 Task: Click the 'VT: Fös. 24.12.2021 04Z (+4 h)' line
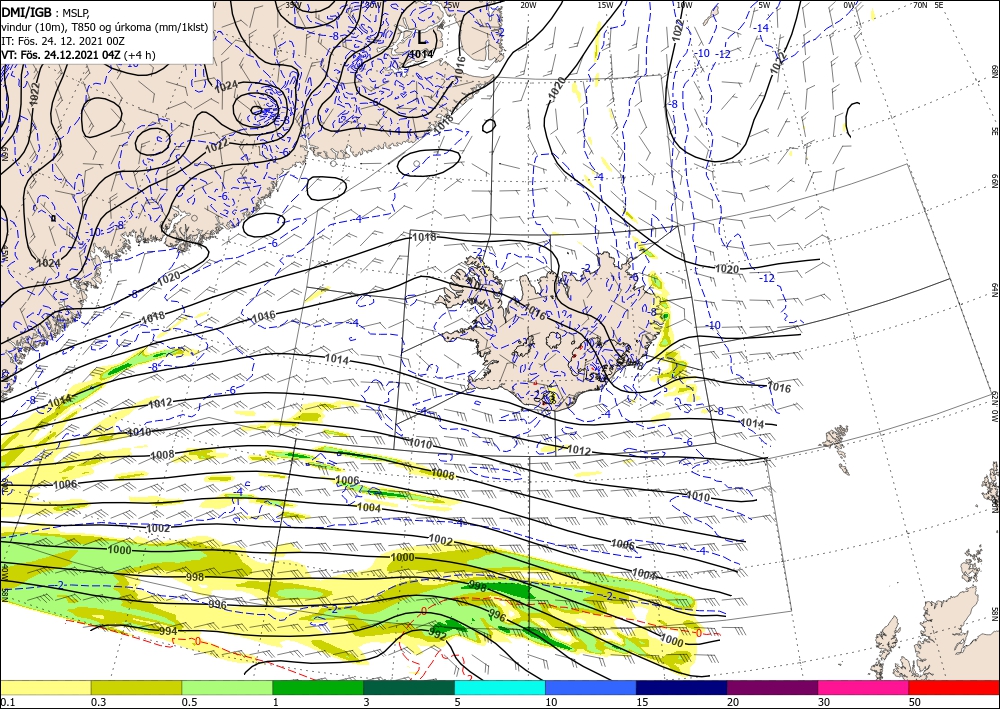78,54
